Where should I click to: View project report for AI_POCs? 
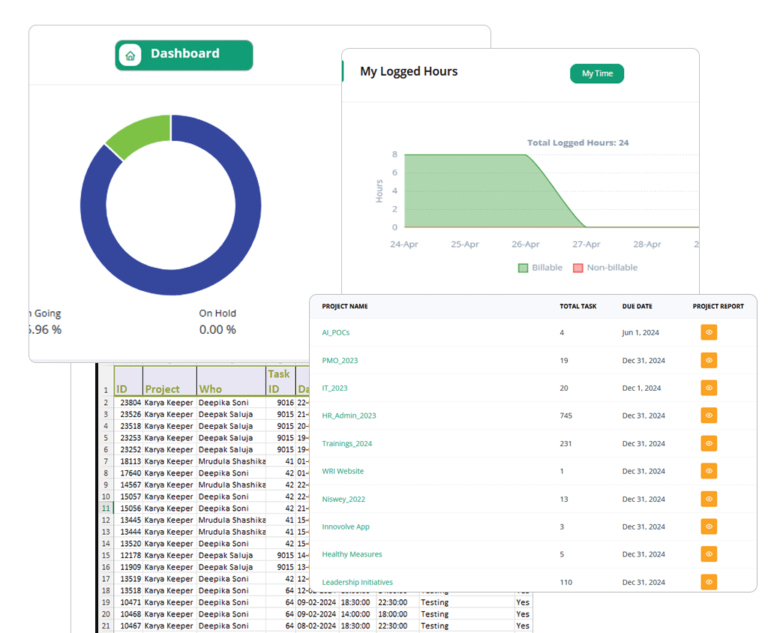click(x=708, y=332)
